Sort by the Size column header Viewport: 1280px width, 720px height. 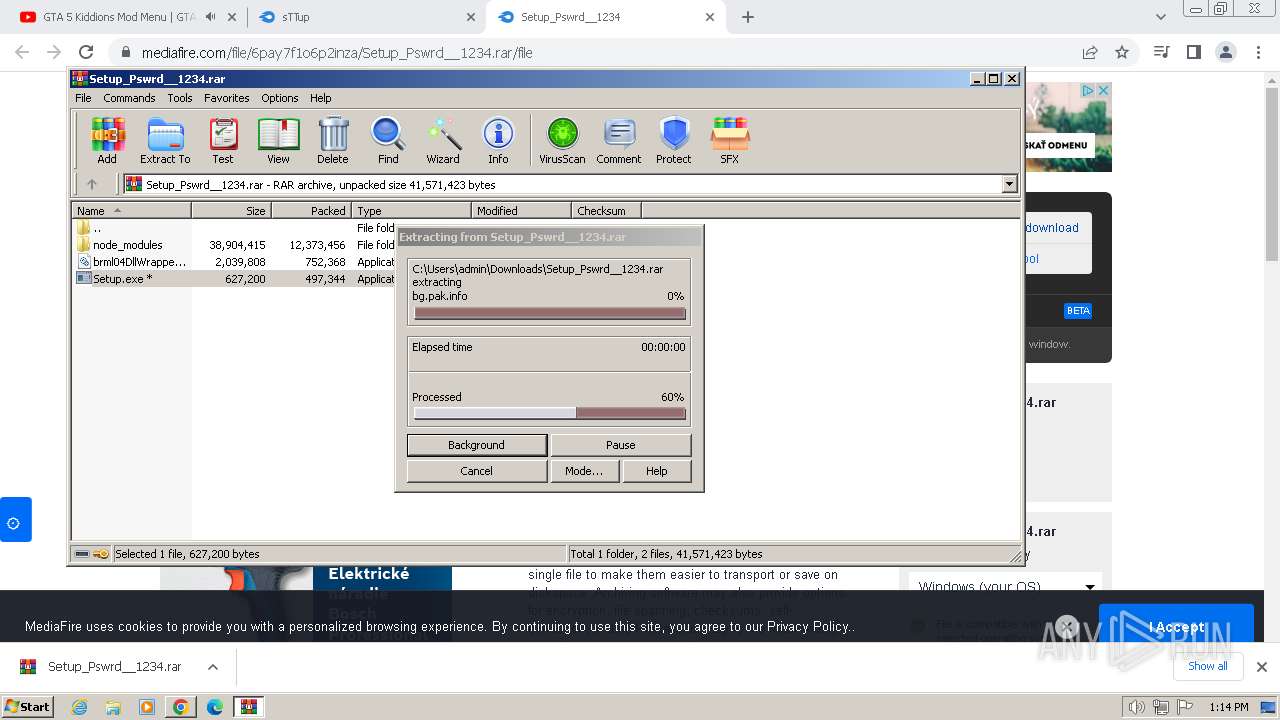[x=231, y=210]
